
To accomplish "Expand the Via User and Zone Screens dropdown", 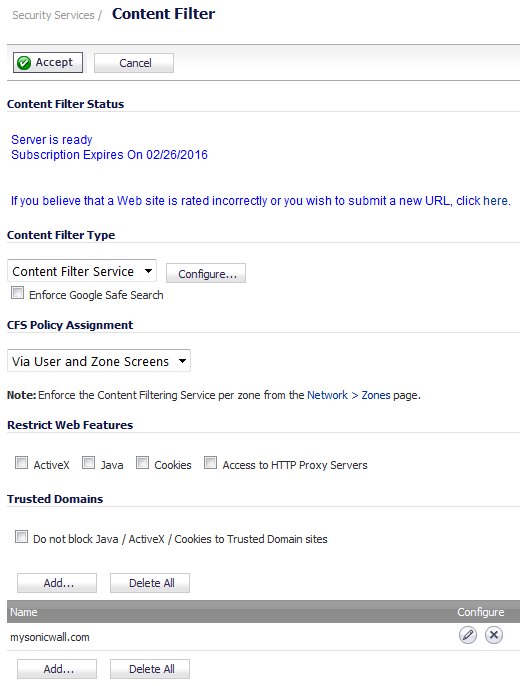I will [x=99, y=361].
